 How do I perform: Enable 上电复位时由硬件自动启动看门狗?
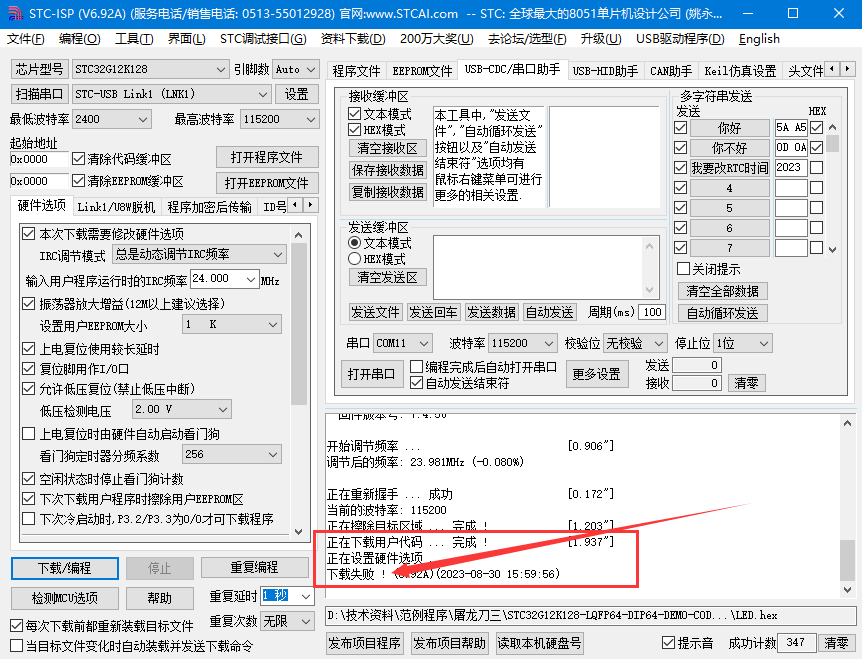click(x=29, y=434)
